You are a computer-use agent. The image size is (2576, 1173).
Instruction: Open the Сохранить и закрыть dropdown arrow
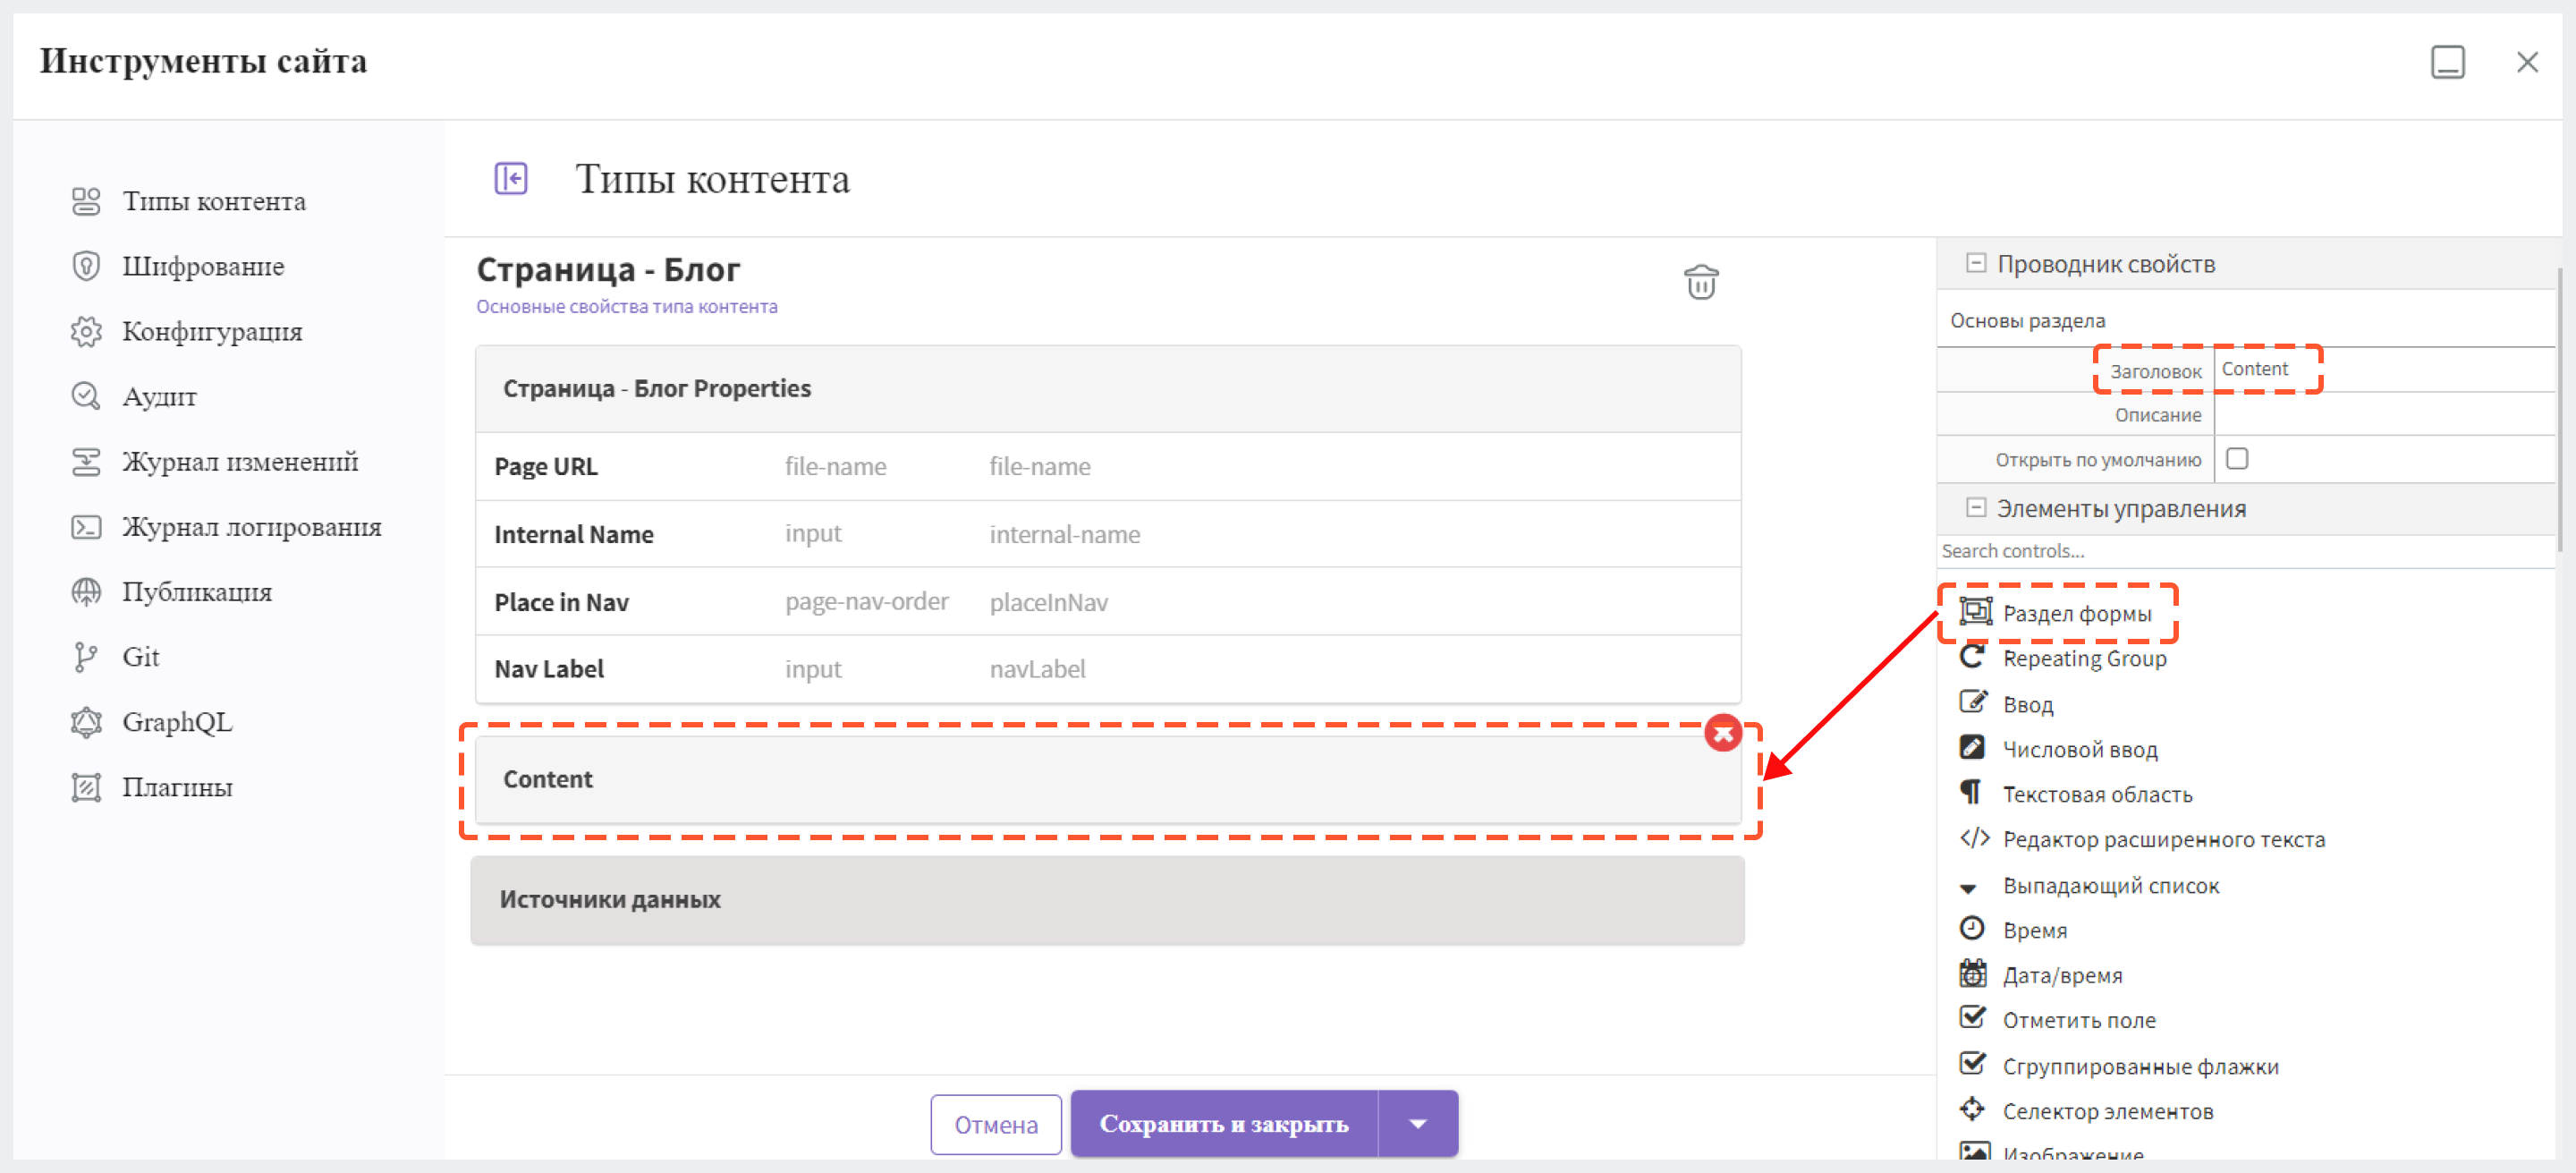pos(1417,1124)
